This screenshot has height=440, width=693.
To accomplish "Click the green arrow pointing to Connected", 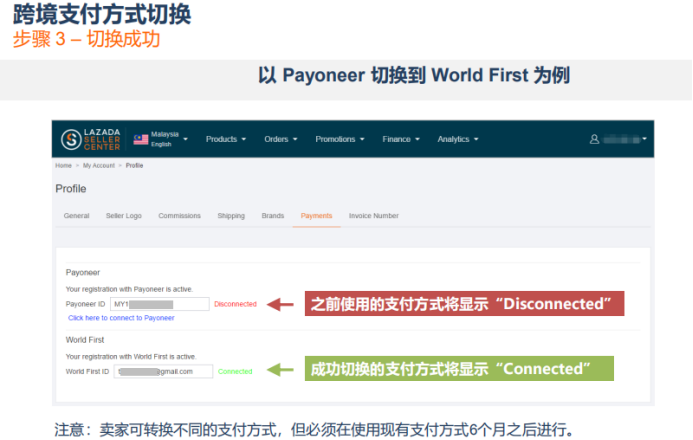I will (x=282, y=370).
